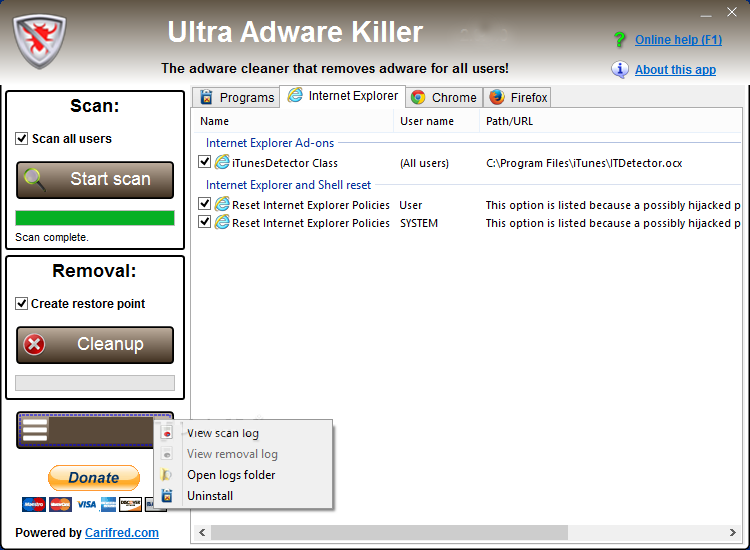Image resolution: width=750 pixels, height=550 pixels.
Task: Click IE icon in the User policies row
Action: click(222, 204)
